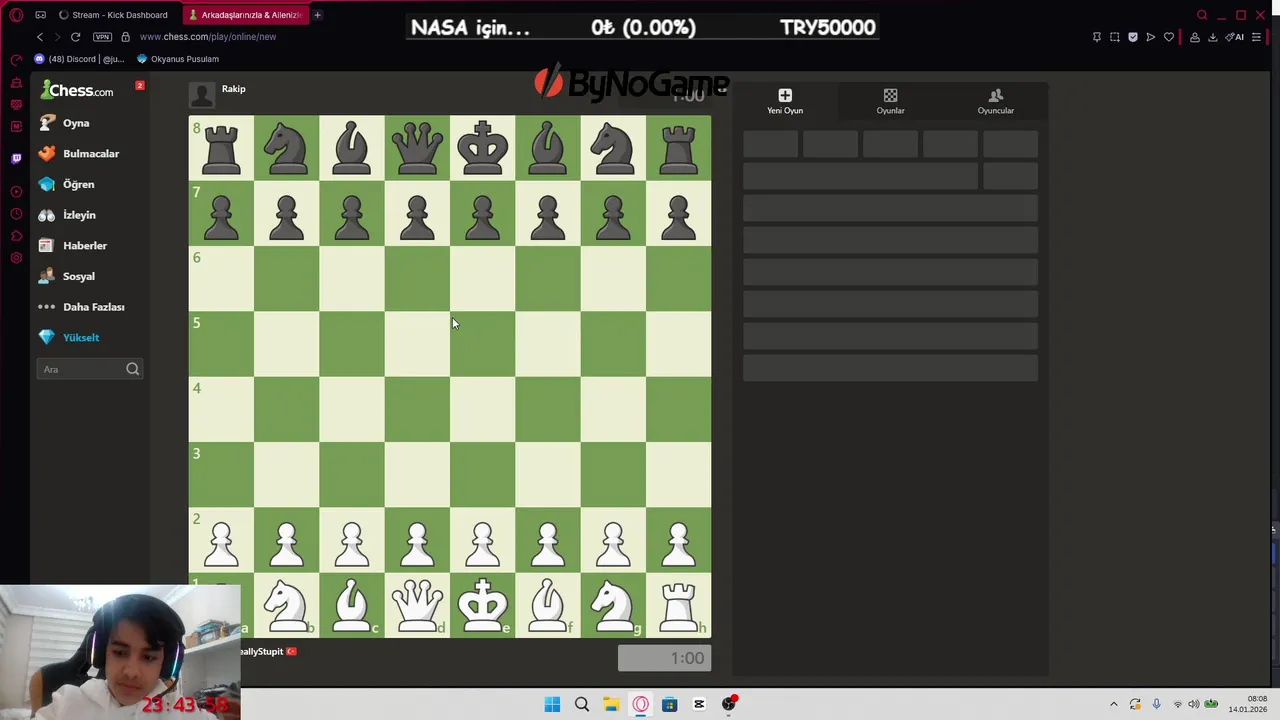
Task: Select the white knight on b1
Action: pos(286,605)
